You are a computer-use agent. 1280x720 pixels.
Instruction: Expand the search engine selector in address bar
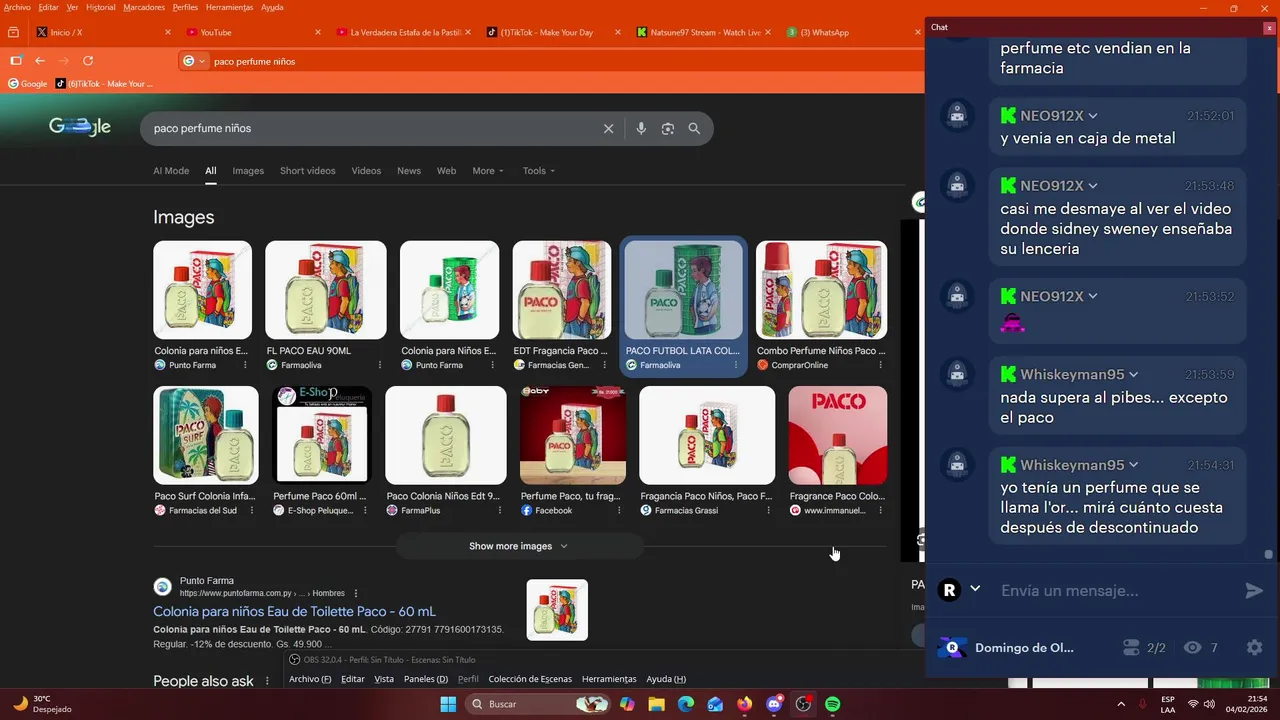[x=194, y=61]
